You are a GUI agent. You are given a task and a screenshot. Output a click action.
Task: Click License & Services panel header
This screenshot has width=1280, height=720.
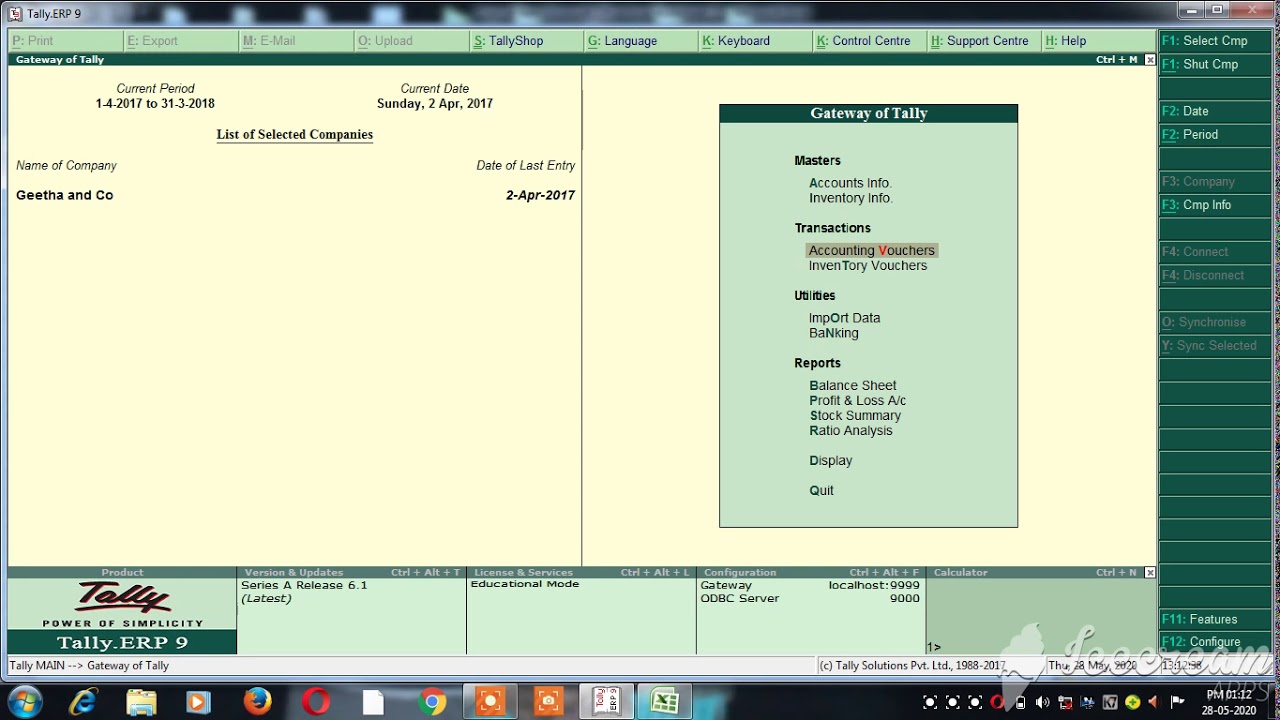tap(581, 573)
